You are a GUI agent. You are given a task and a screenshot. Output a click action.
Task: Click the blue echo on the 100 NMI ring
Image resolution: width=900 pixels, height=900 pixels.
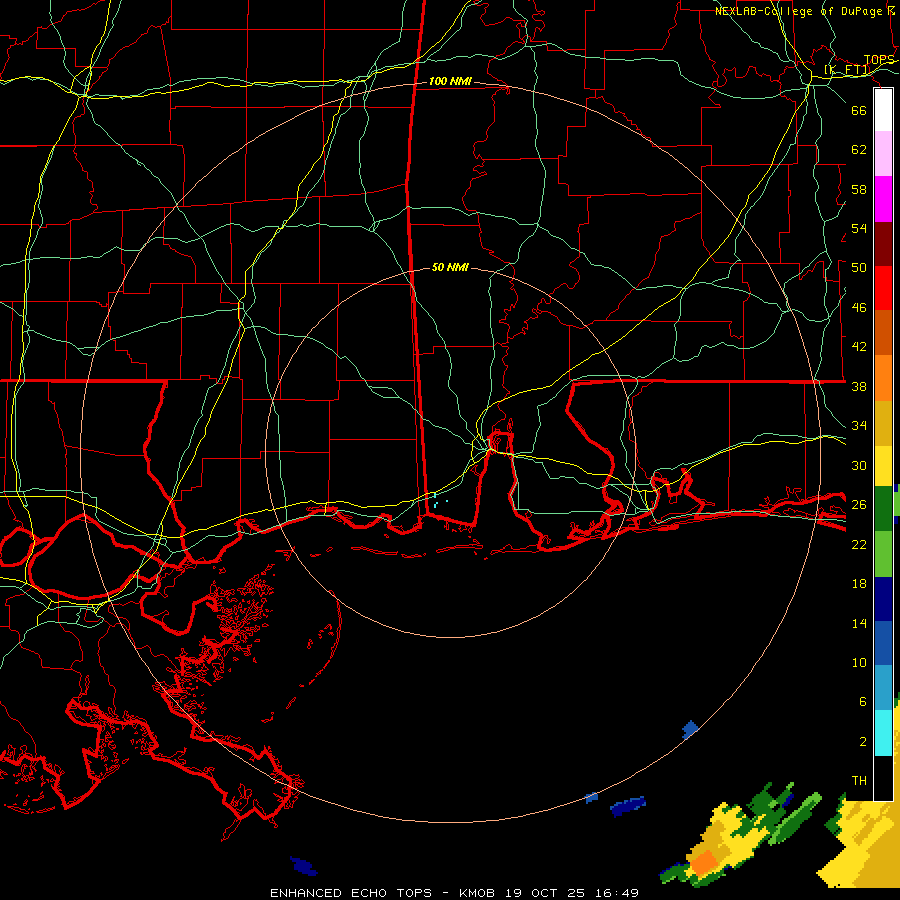coord(690,729)
